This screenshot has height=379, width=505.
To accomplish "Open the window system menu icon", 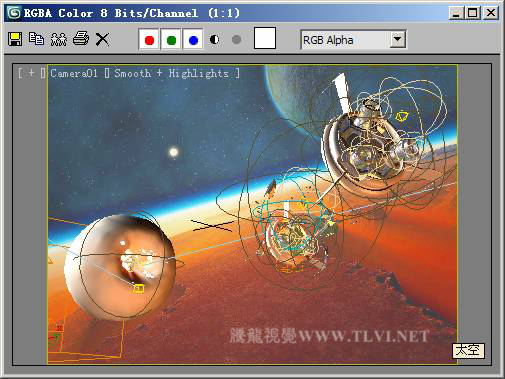I will (x=14, y=13).
